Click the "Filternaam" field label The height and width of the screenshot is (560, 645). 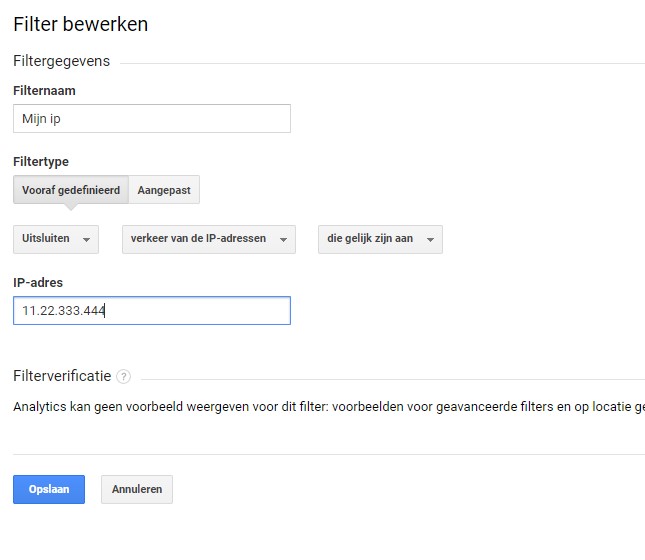pos(44,91)
